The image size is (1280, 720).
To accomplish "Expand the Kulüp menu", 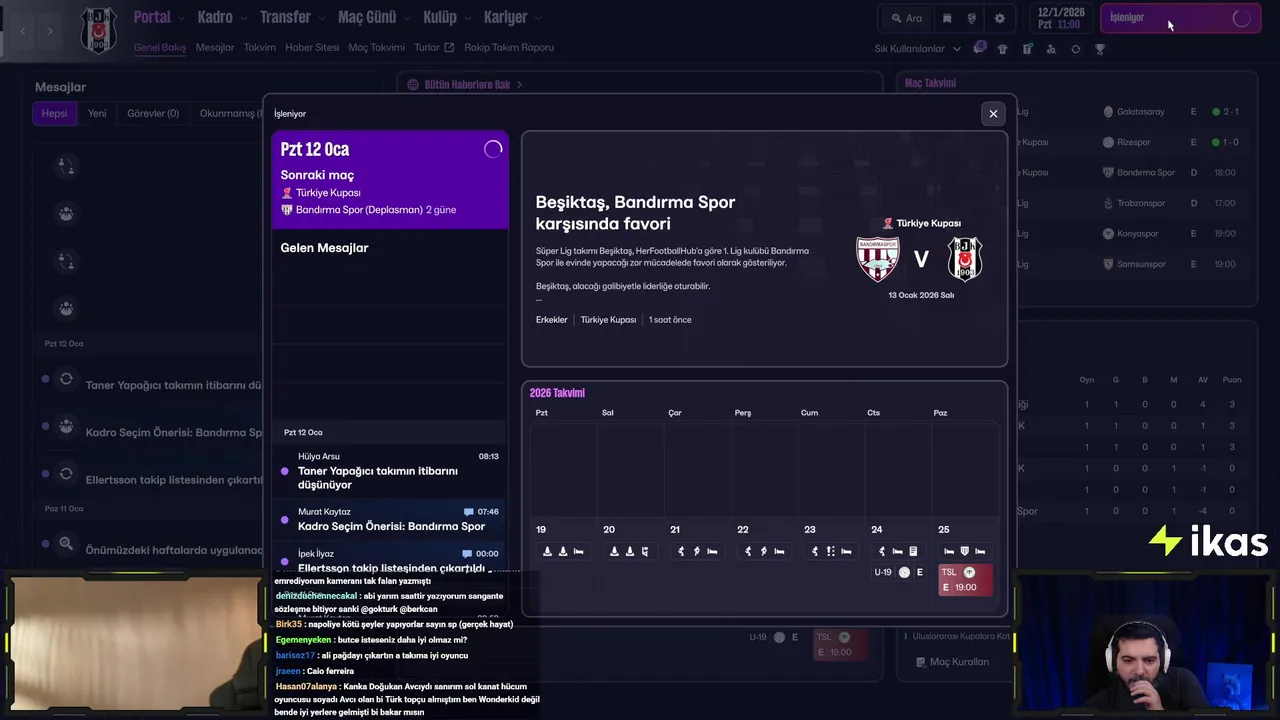I will click(x=447, y=17).
